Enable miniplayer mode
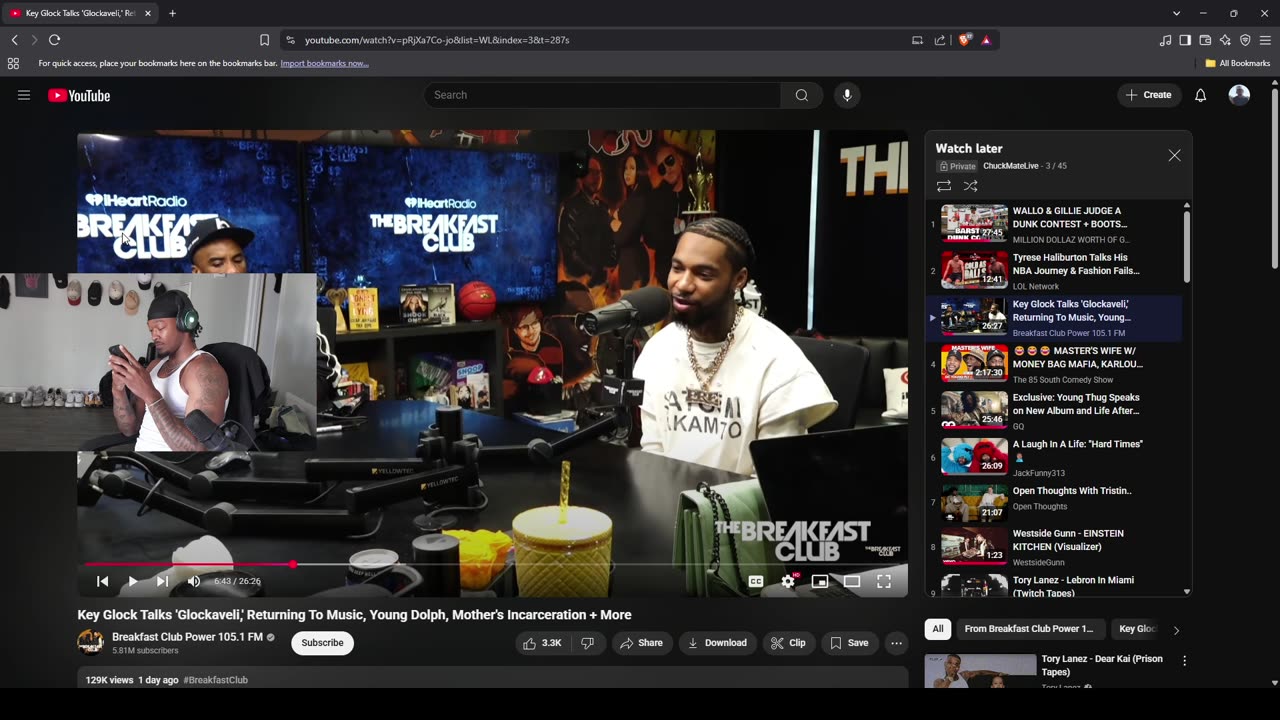Image resolution: width=1280 pixels, height=720 pixels. 820,581
